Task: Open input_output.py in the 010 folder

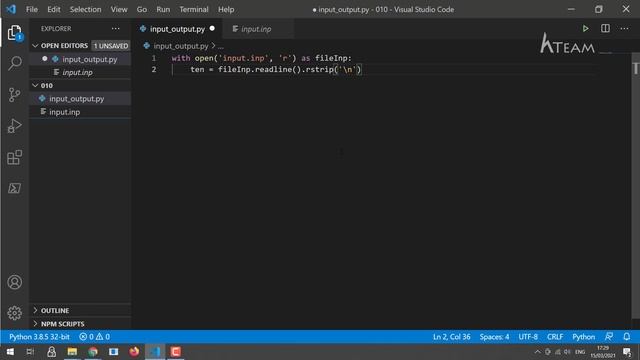Action: (x=76, y=99)
